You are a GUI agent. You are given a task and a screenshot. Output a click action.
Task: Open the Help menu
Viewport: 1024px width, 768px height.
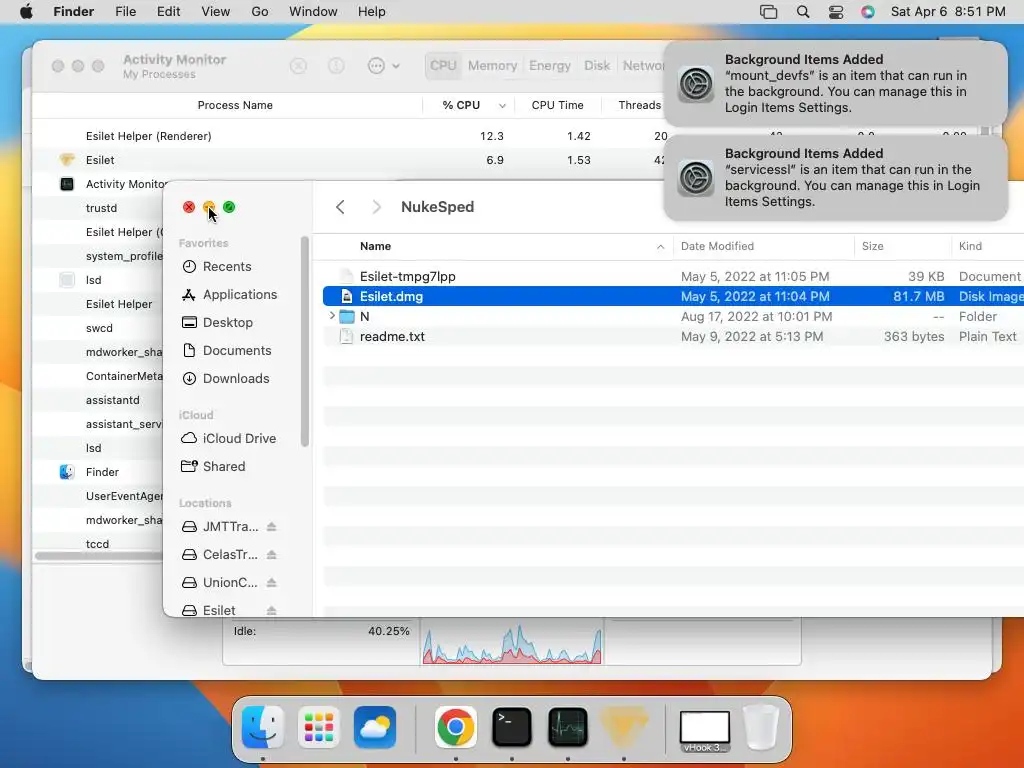pos(372,12)
